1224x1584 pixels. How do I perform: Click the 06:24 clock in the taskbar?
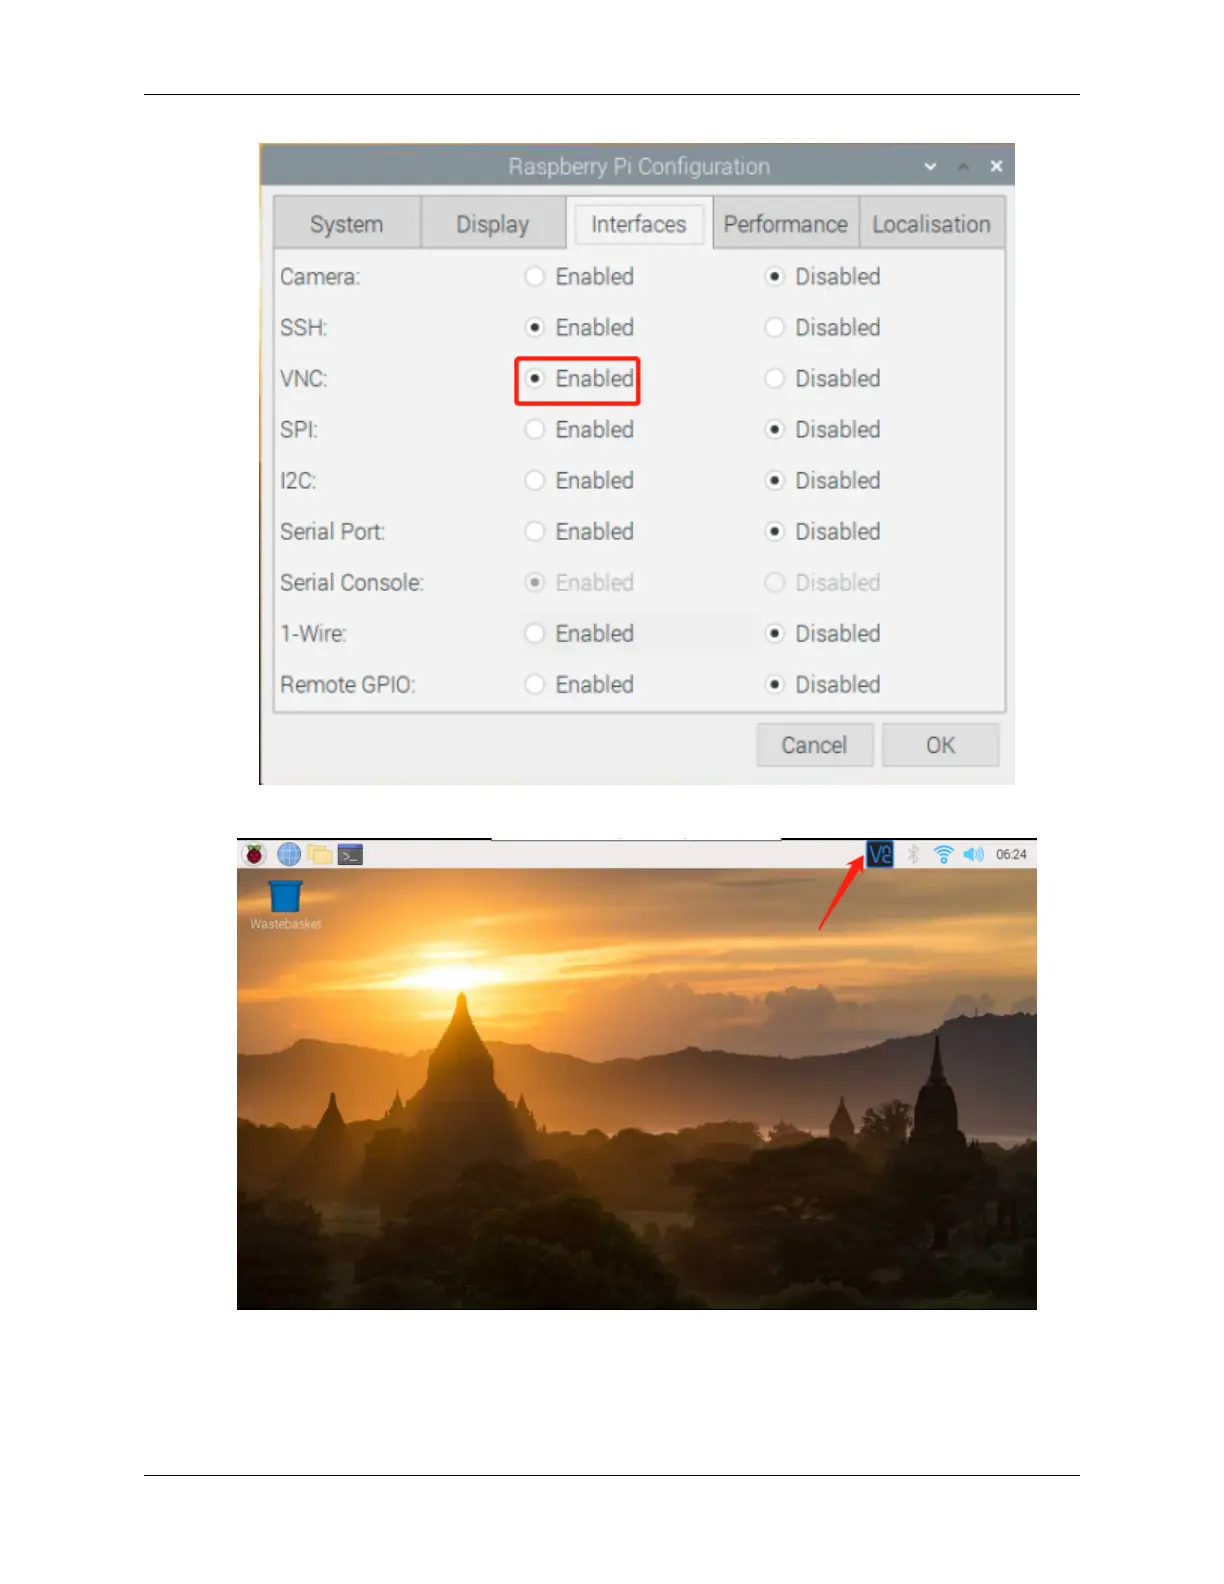1011,854
